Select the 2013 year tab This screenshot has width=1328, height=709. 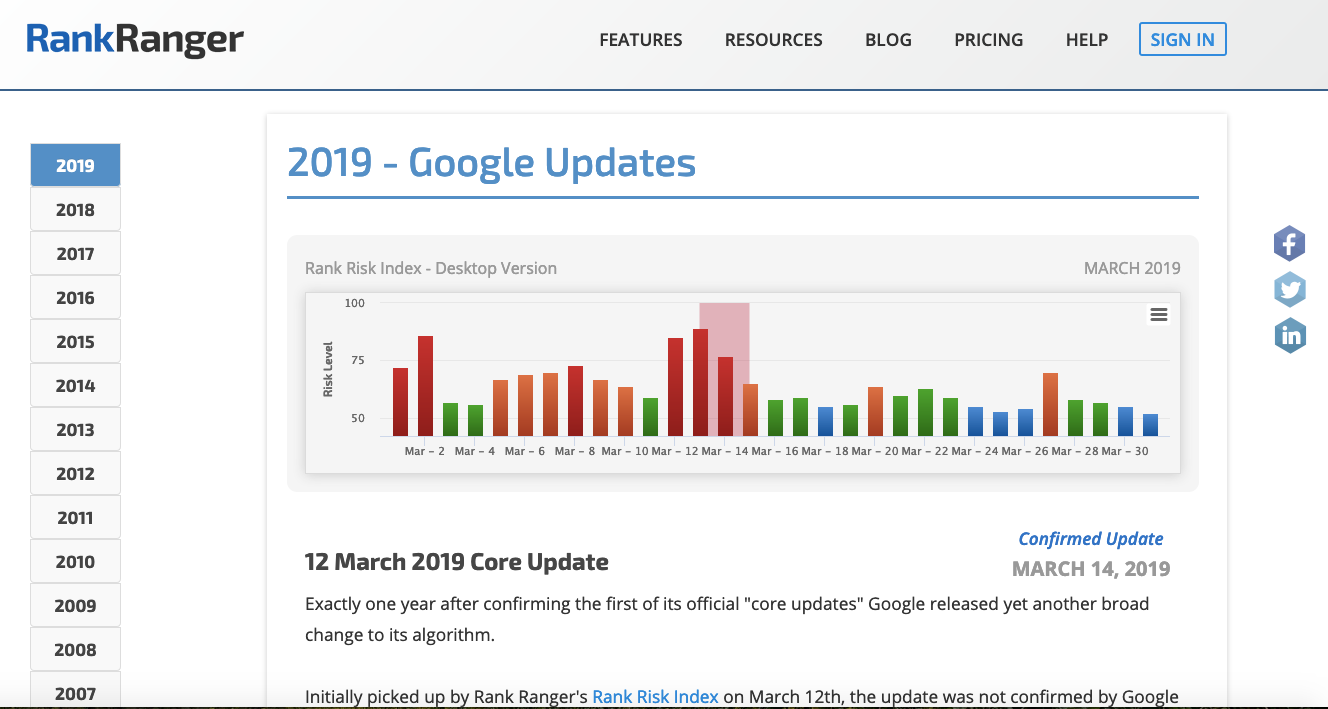tap(75, 430)
